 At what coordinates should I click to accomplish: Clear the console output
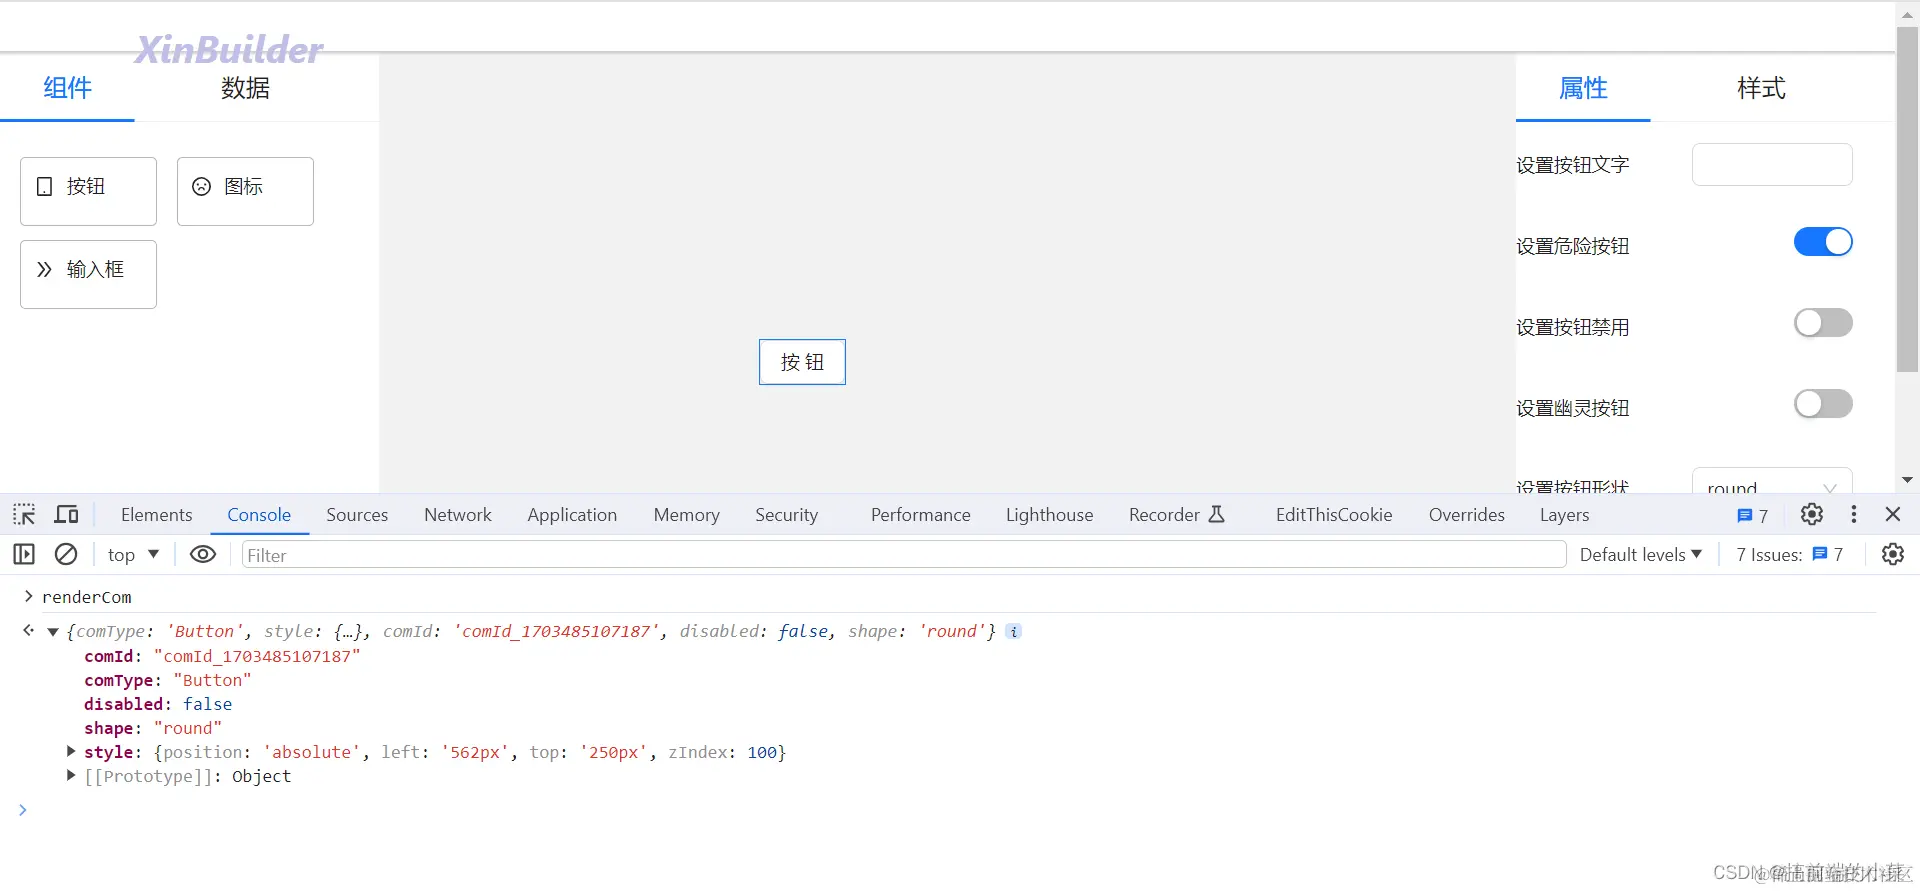tap(66, 554)
